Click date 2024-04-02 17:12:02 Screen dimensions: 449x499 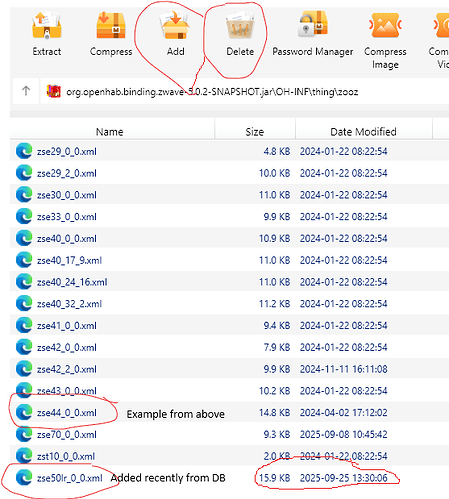343,413
